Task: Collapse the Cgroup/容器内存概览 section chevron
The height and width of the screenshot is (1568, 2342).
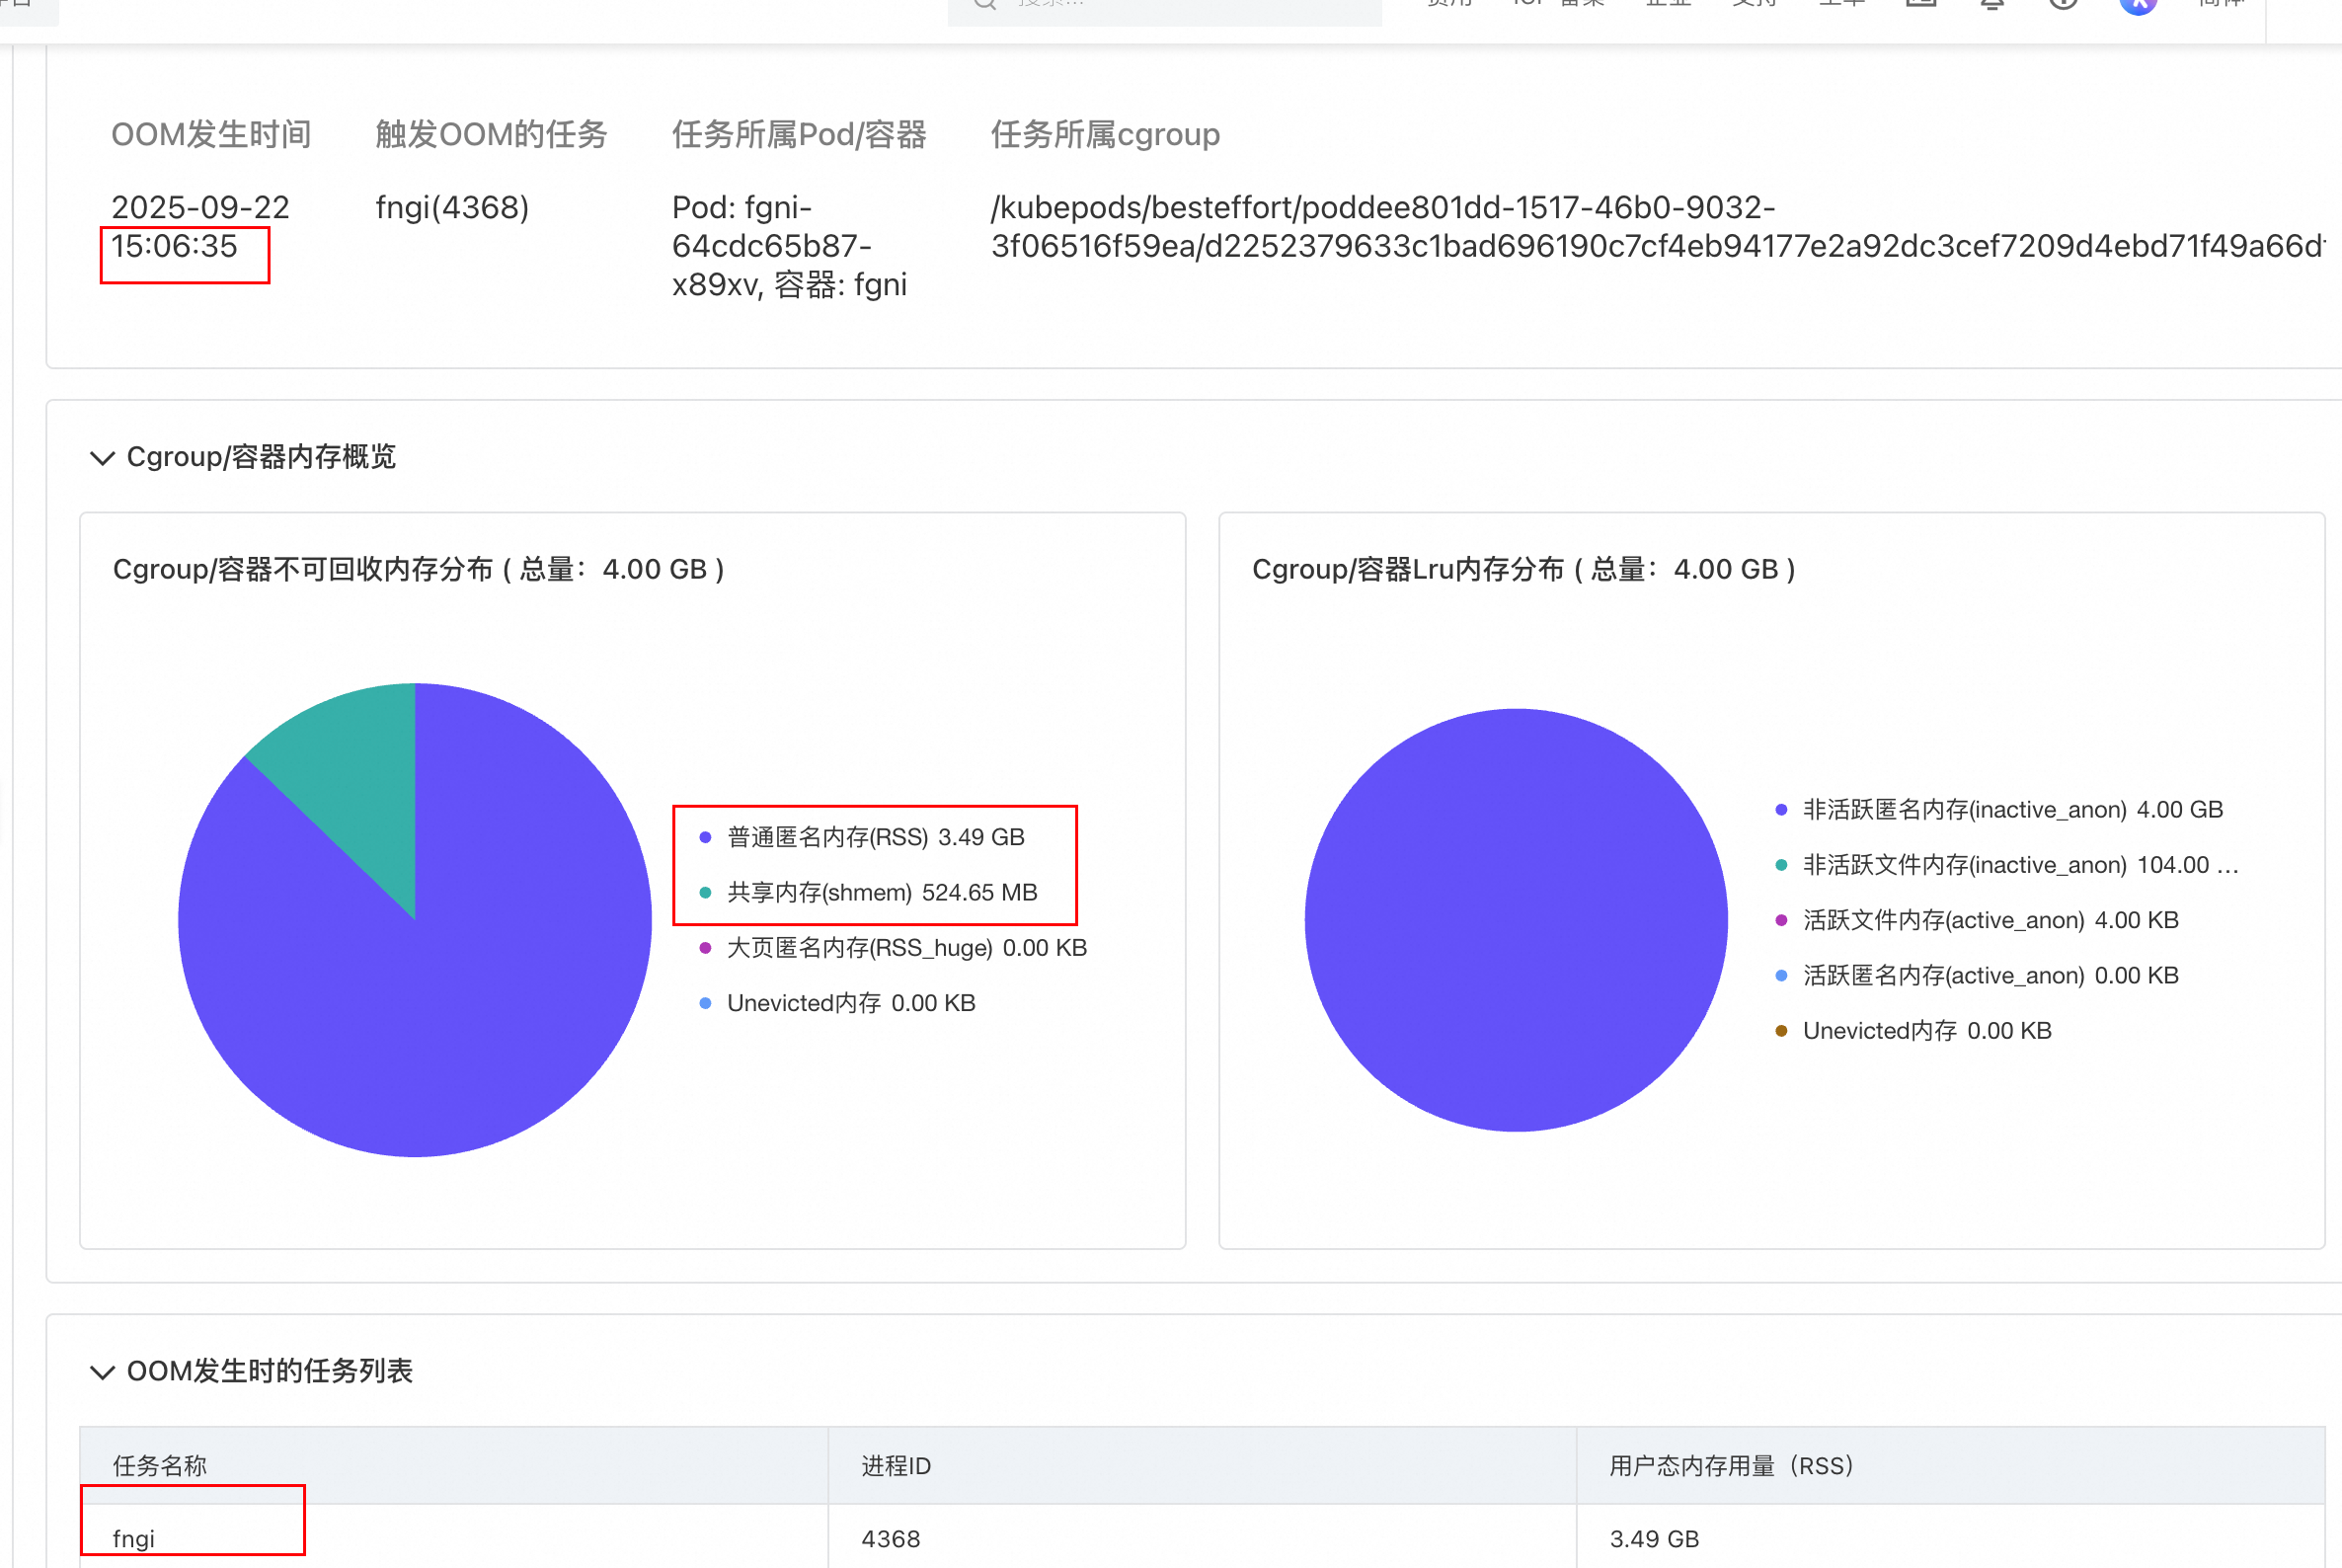Action: click(102, 458)
